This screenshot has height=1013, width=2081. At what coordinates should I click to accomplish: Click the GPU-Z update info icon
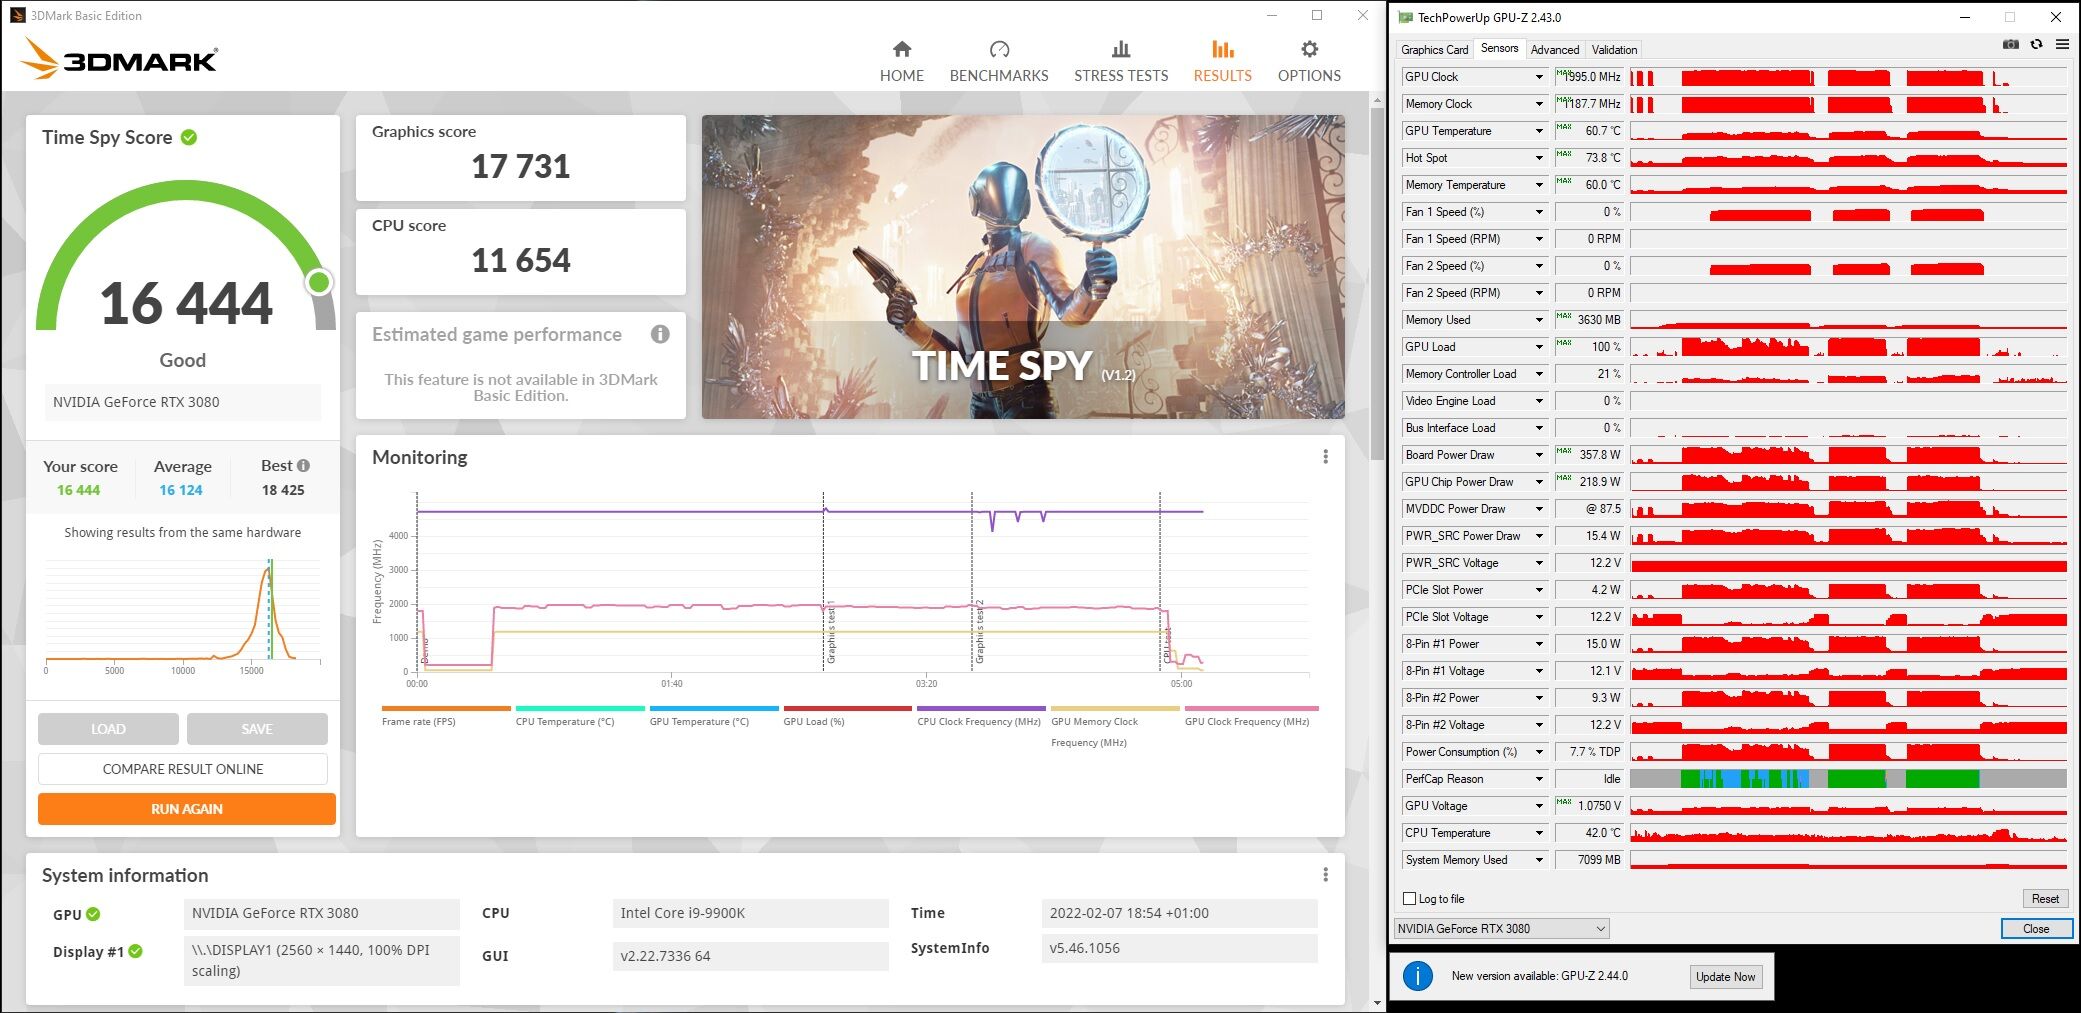(1417, 976)
